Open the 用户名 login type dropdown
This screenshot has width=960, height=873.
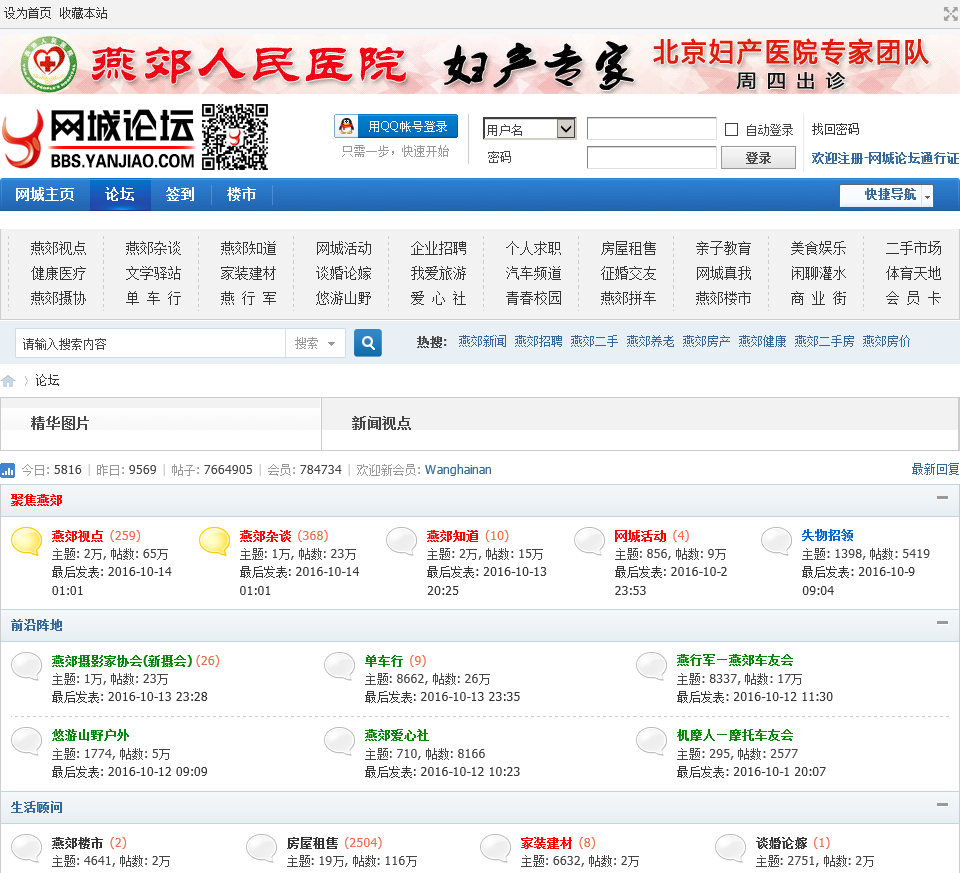(529, 129)
